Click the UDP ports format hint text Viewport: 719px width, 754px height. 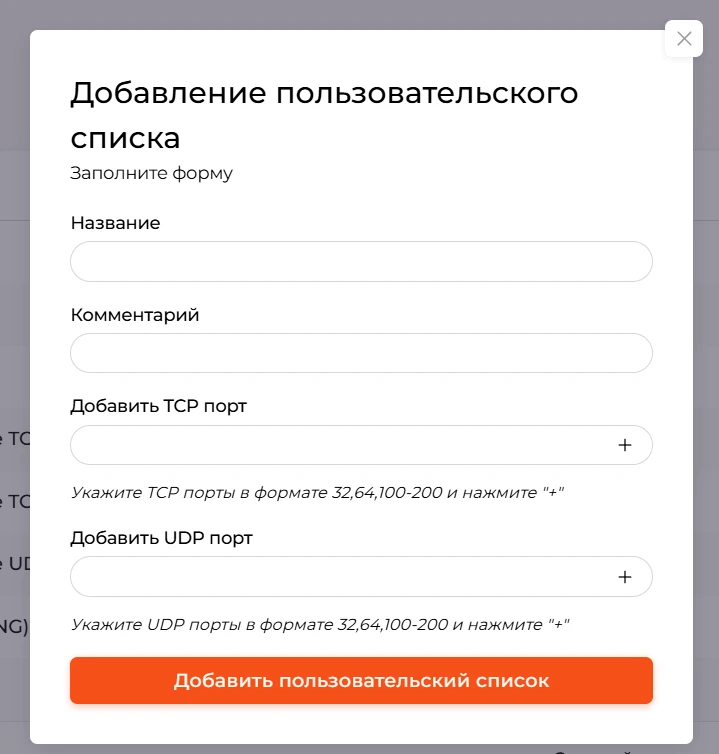(320, 625)
